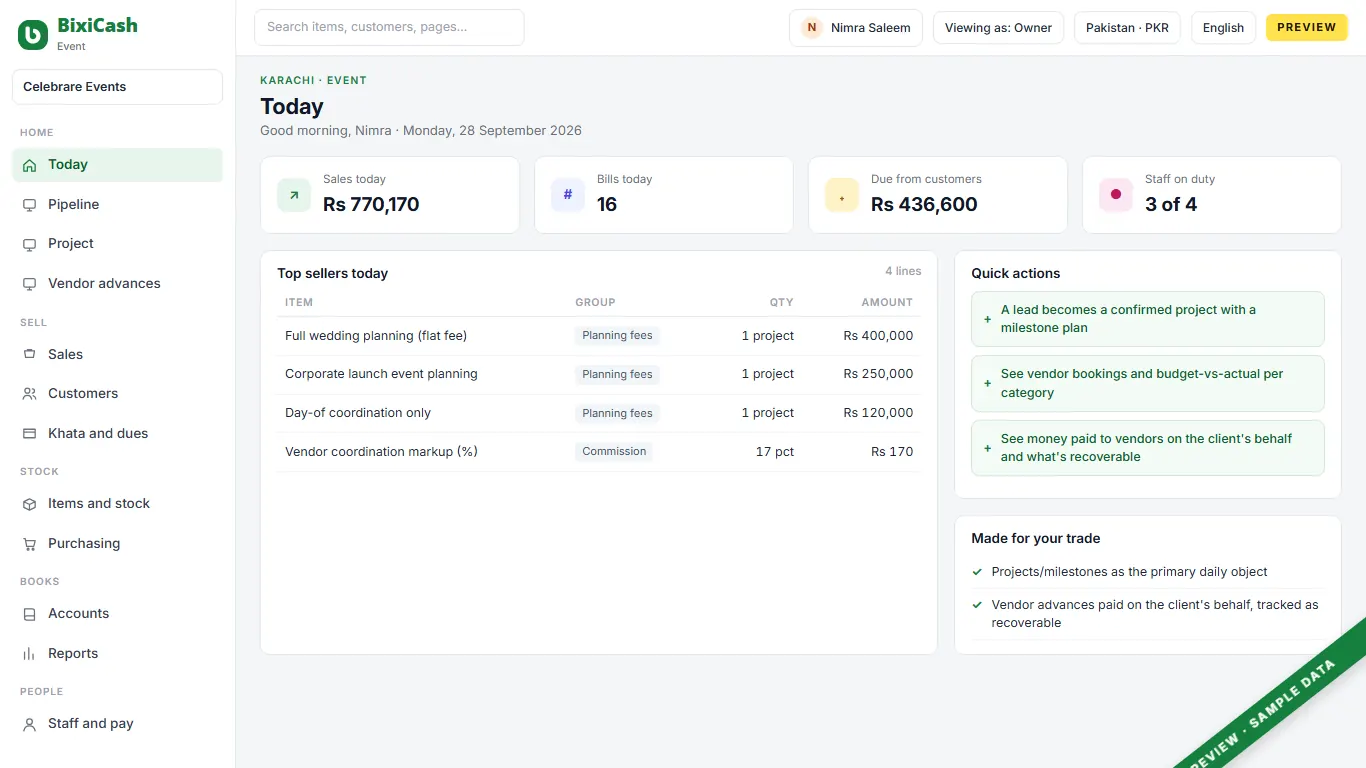Click the Khata and dues card icon
Image resolution: width=1366 pixels, height=768 pixels.
tap(29, 434)
